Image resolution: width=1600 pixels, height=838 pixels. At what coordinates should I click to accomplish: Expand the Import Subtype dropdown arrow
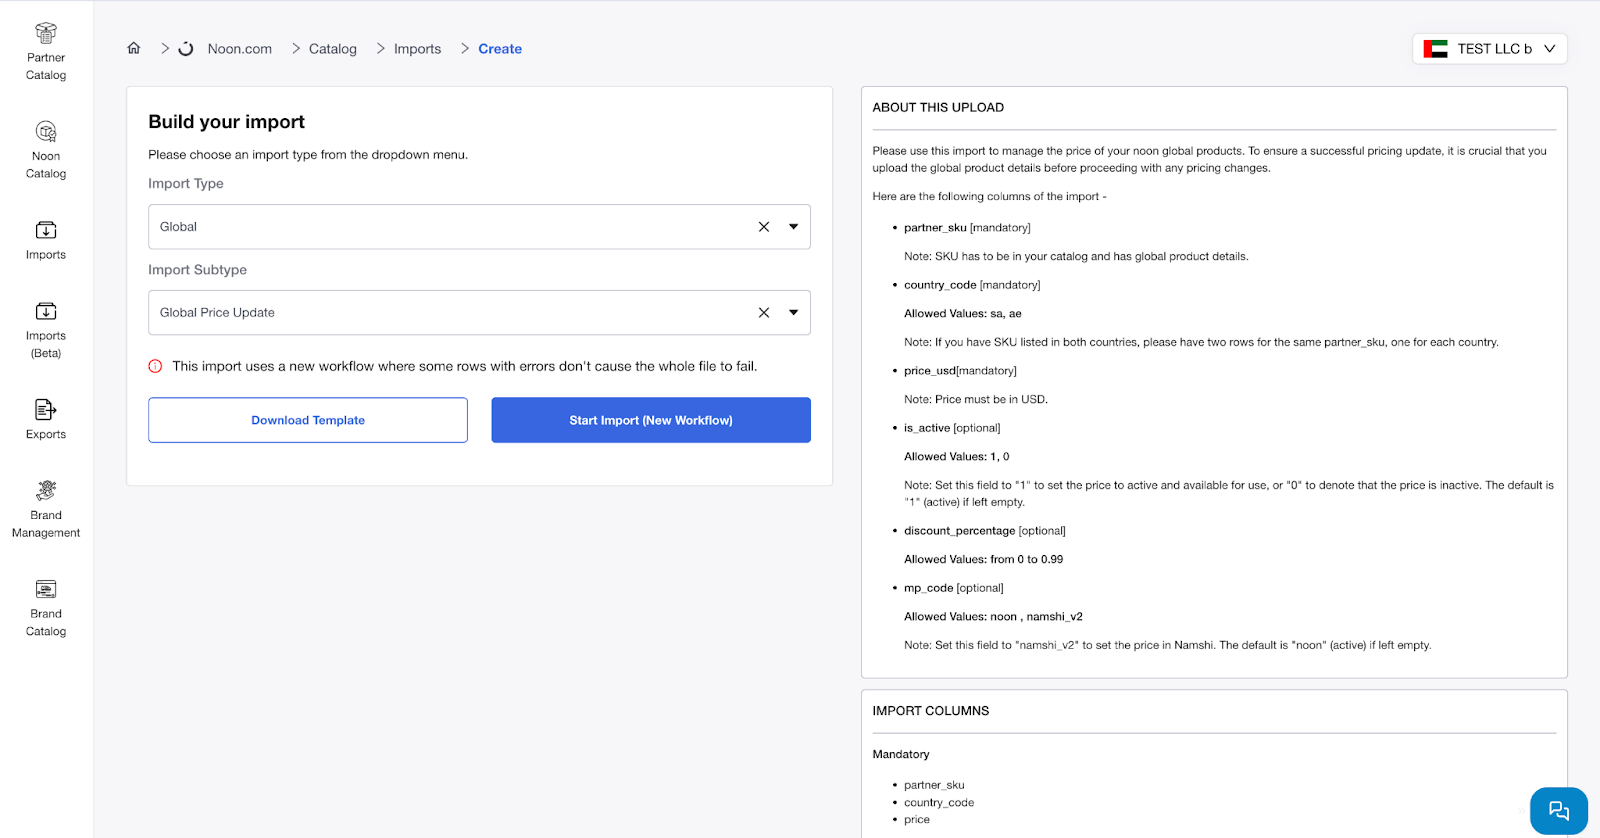[x=793, y=313]
